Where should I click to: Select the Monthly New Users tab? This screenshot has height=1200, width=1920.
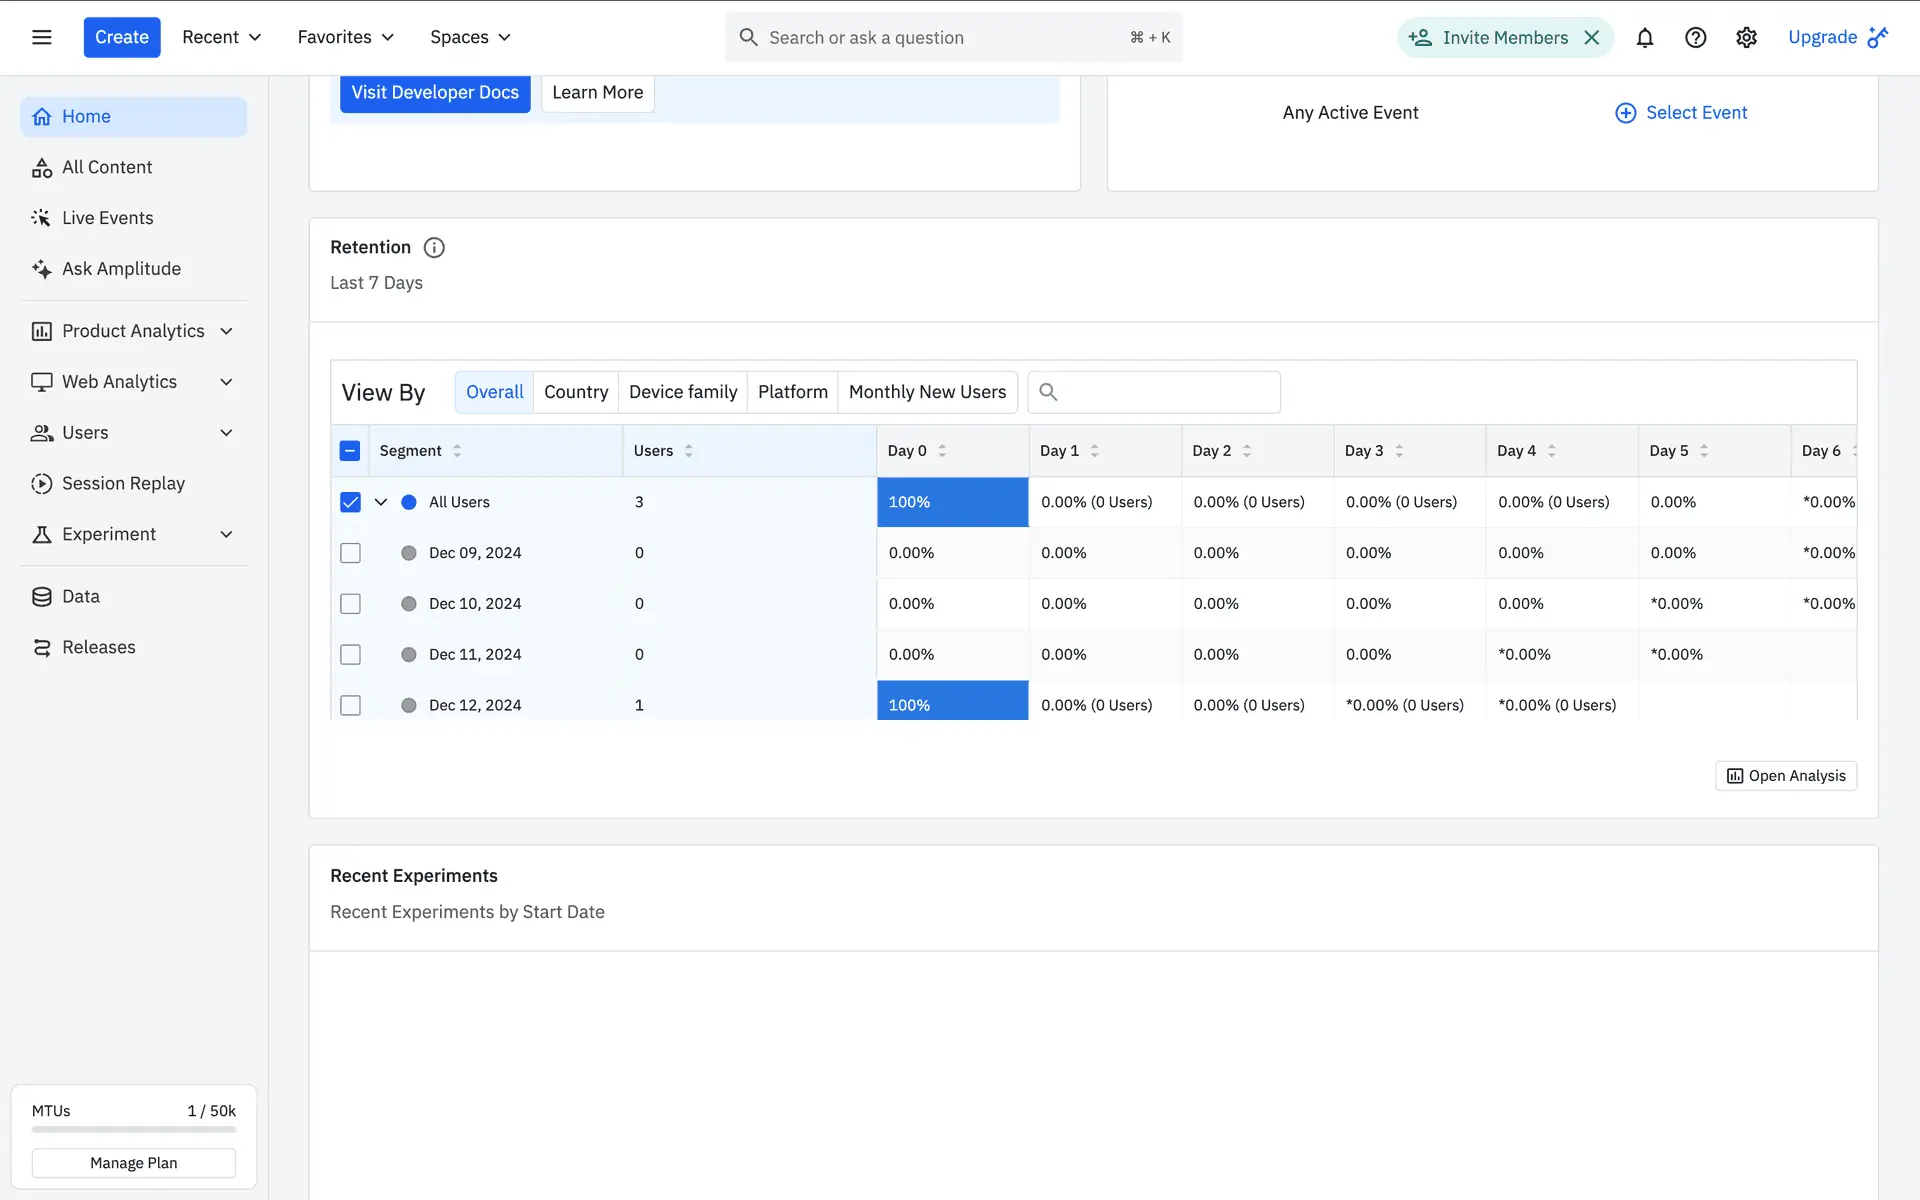[x=927, y=392]
